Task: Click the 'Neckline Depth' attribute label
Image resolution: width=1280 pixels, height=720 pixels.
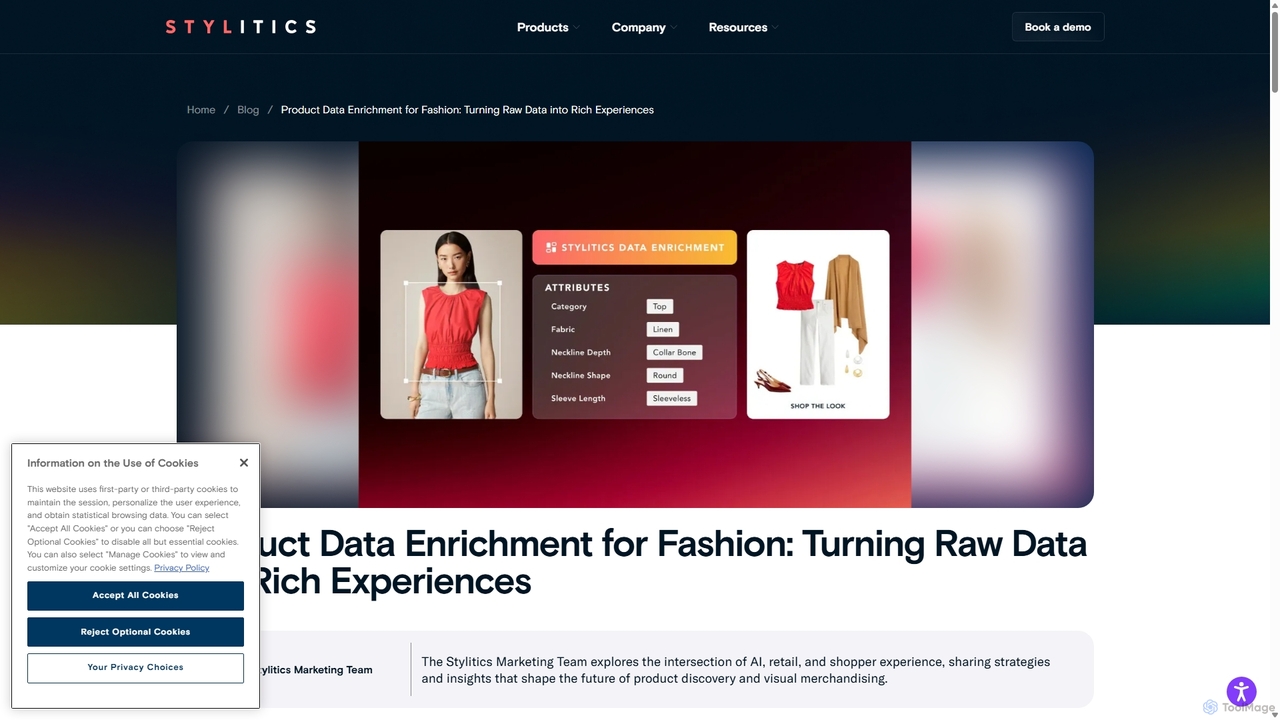Action: click(581, 352)
